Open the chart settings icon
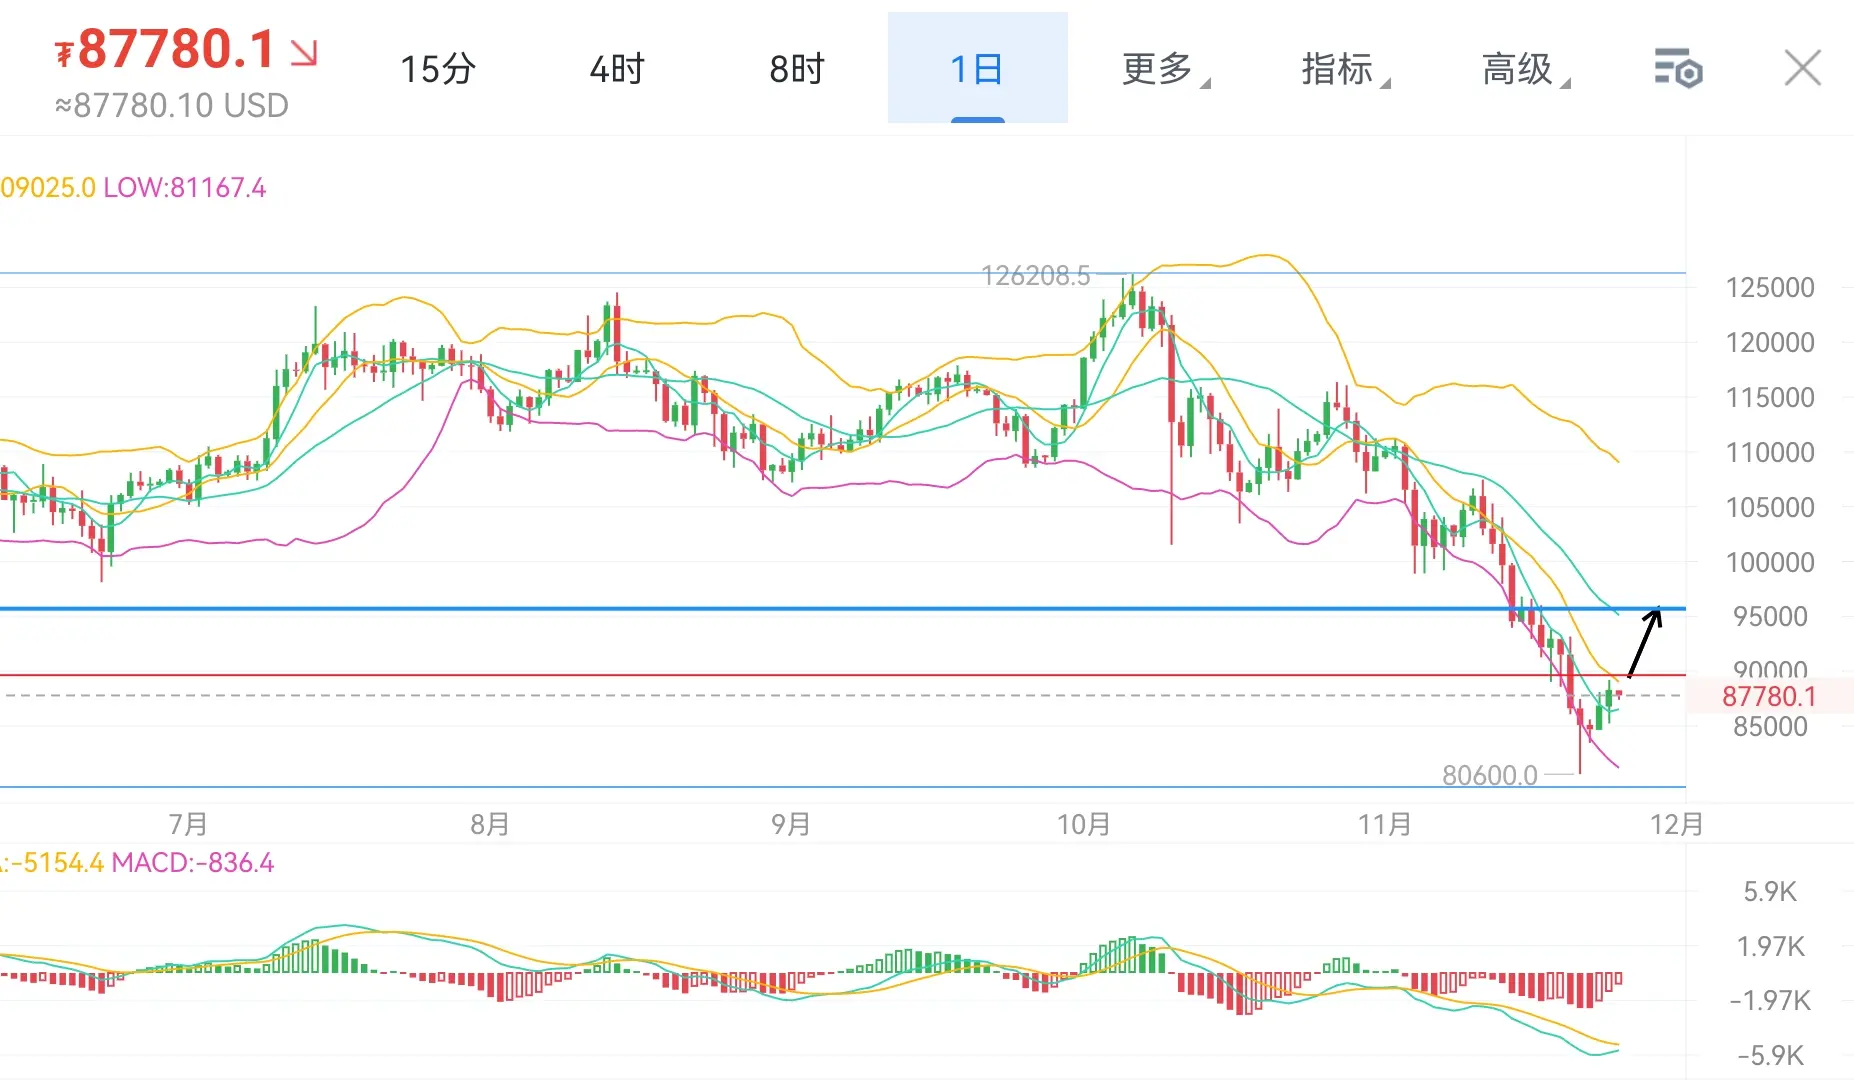 pos(1678,68)
